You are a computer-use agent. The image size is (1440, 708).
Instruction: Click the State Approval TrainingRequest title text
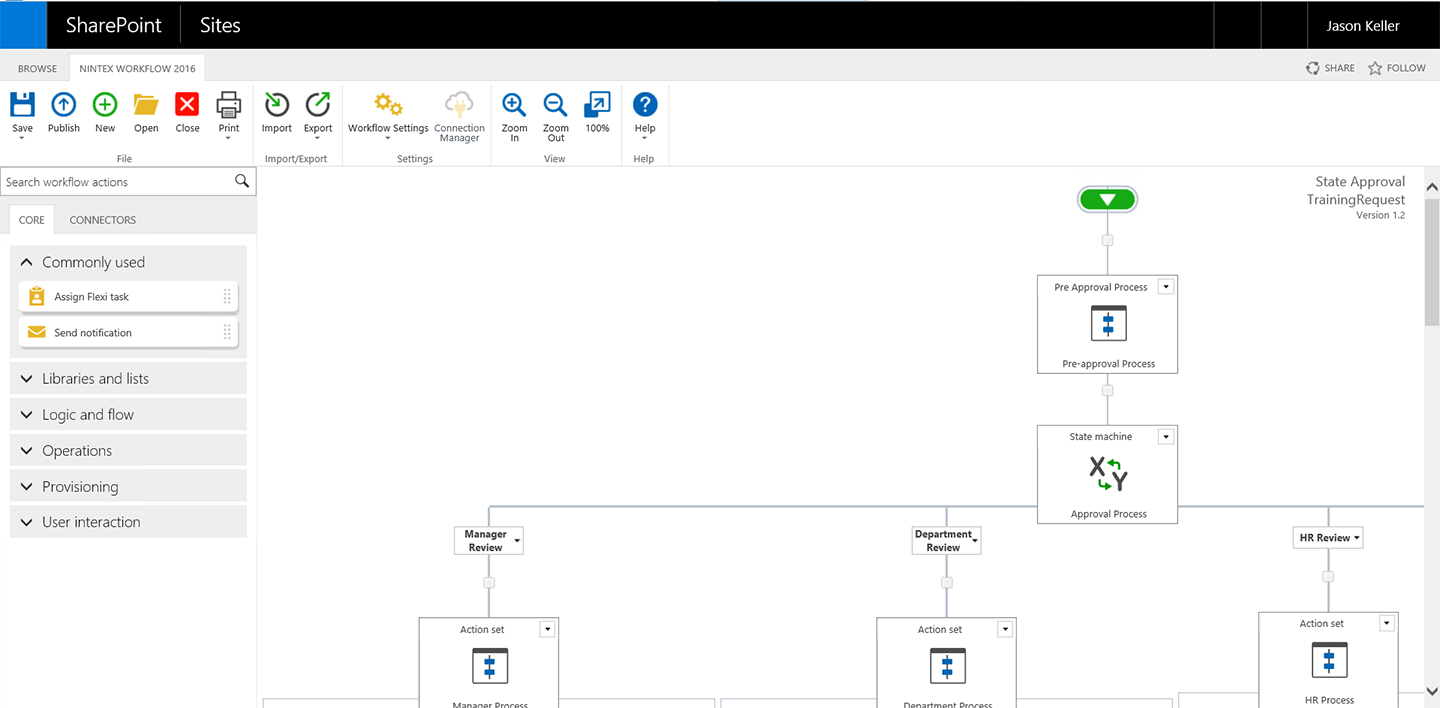(1356, 191)
